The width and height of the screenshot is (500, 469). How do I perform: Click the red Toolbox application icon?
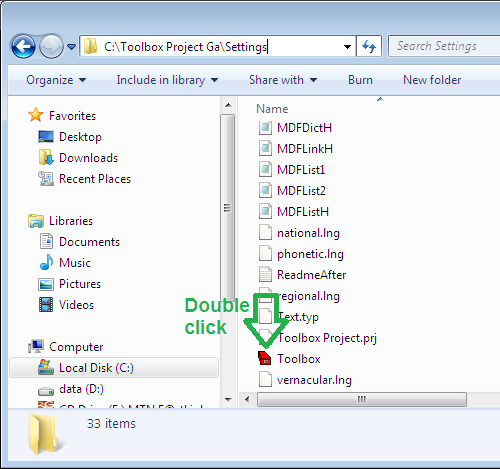click(265, 359)
